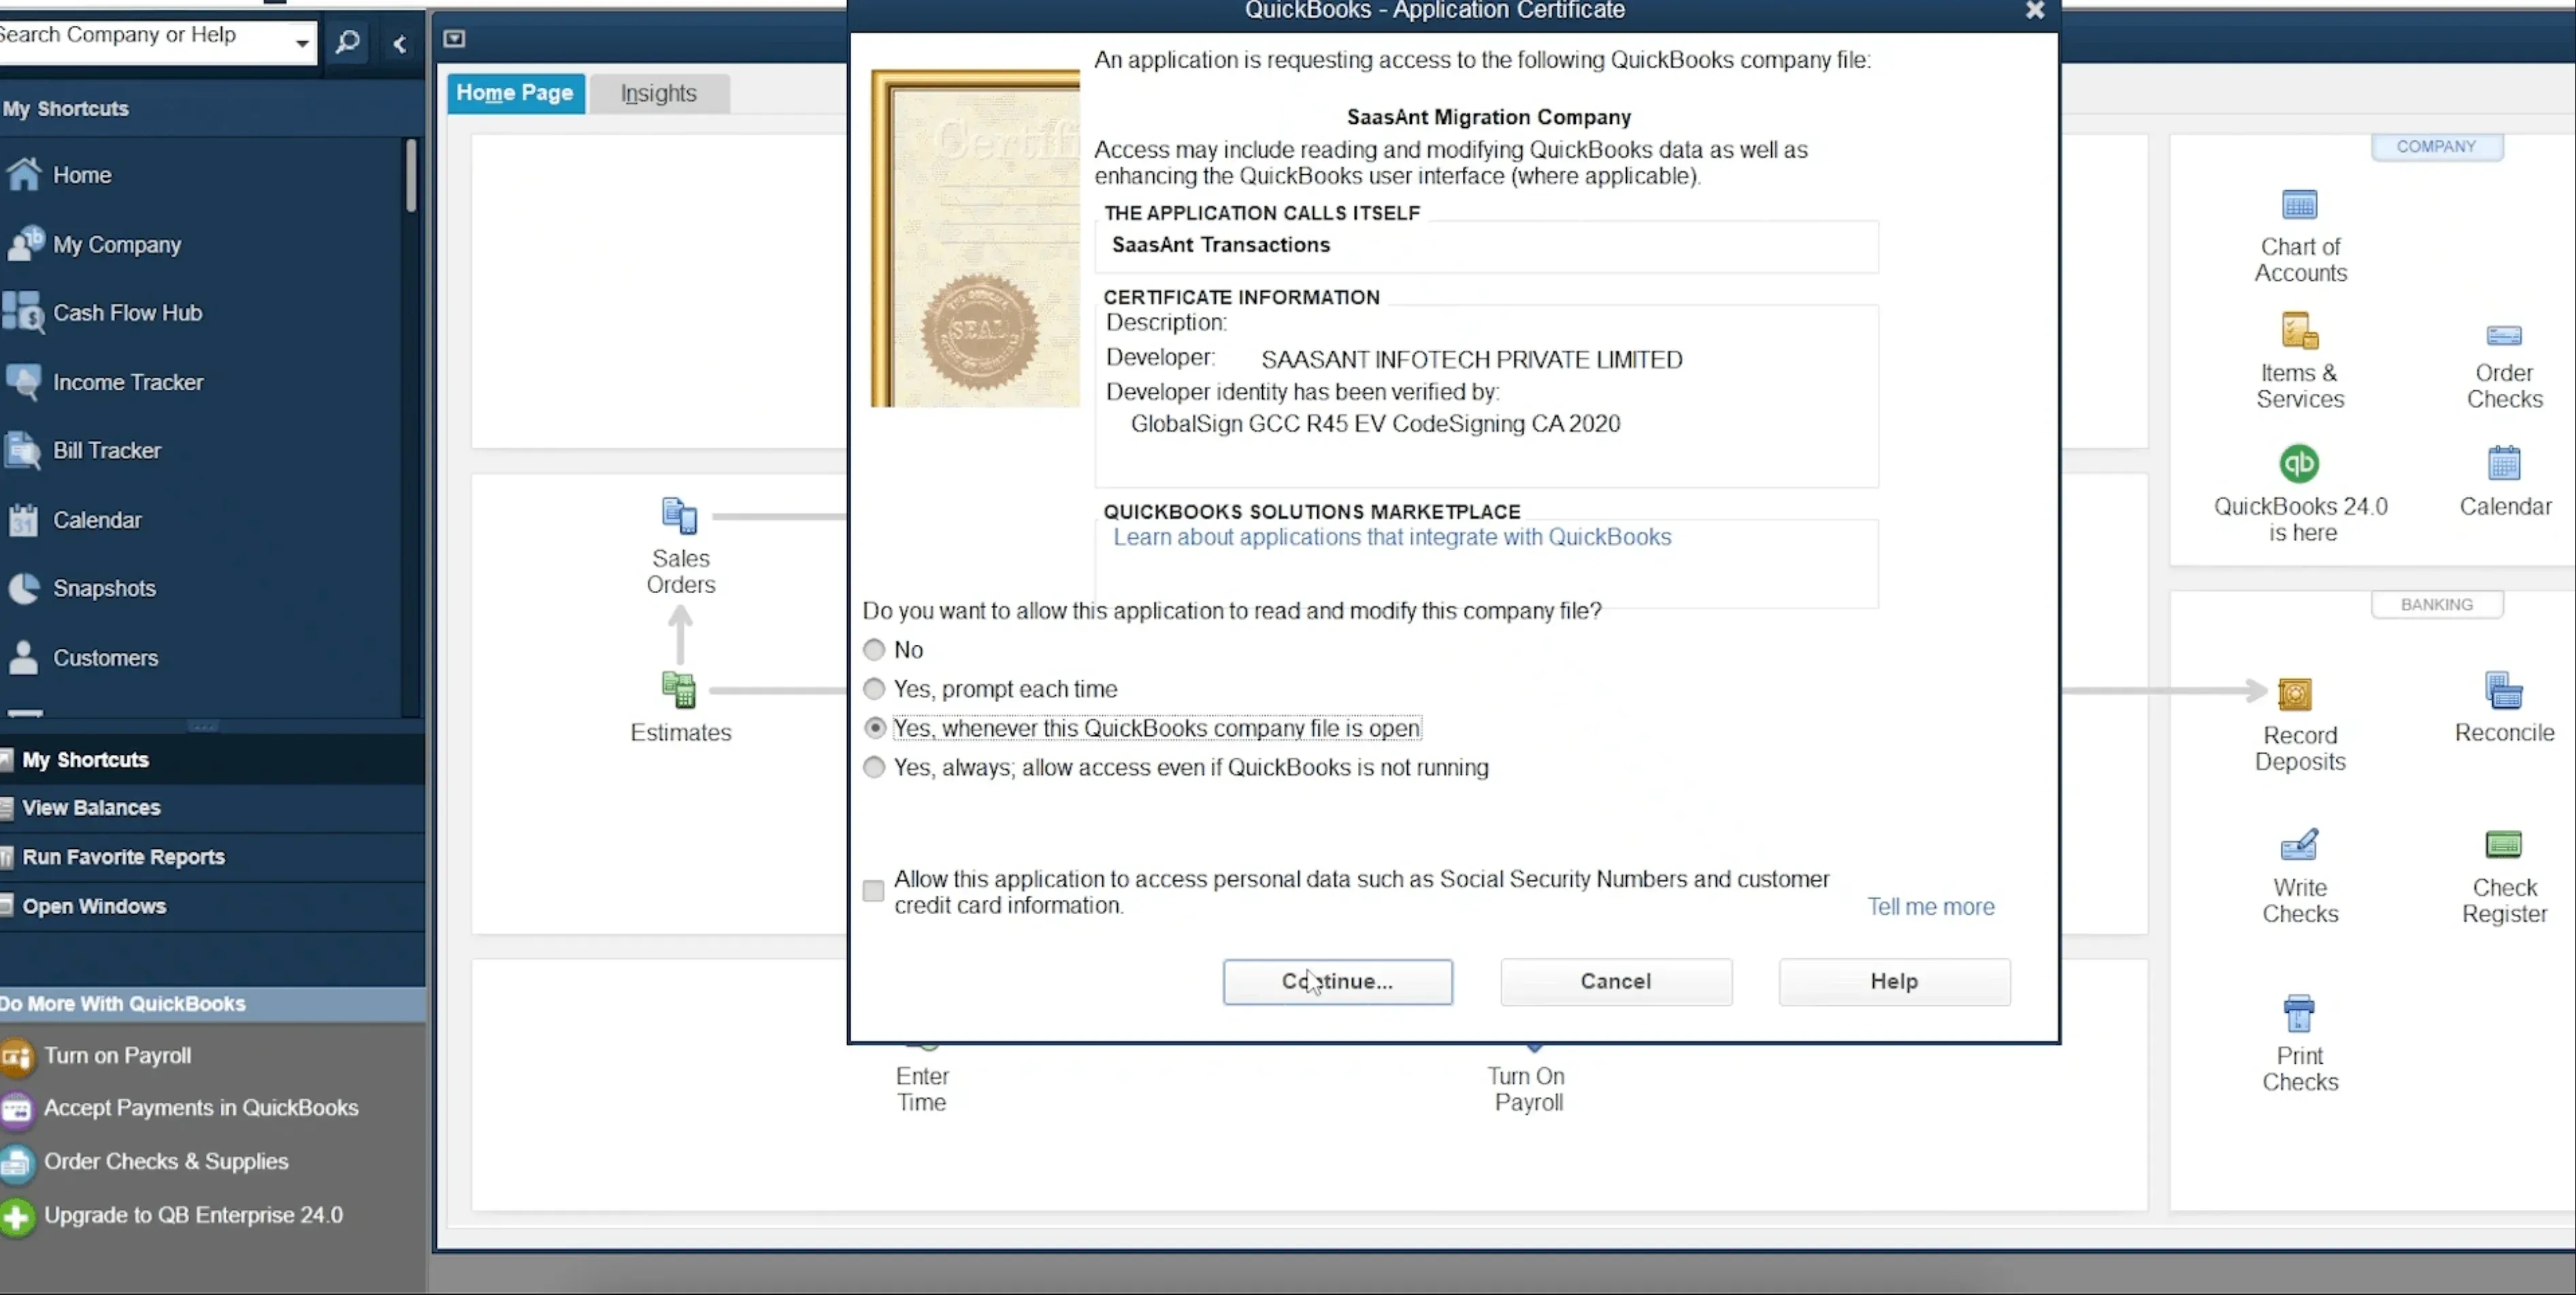This screenshot has height=1295, width=2576.
Task: Check allow access to personal data
Action: pos(873,890)
